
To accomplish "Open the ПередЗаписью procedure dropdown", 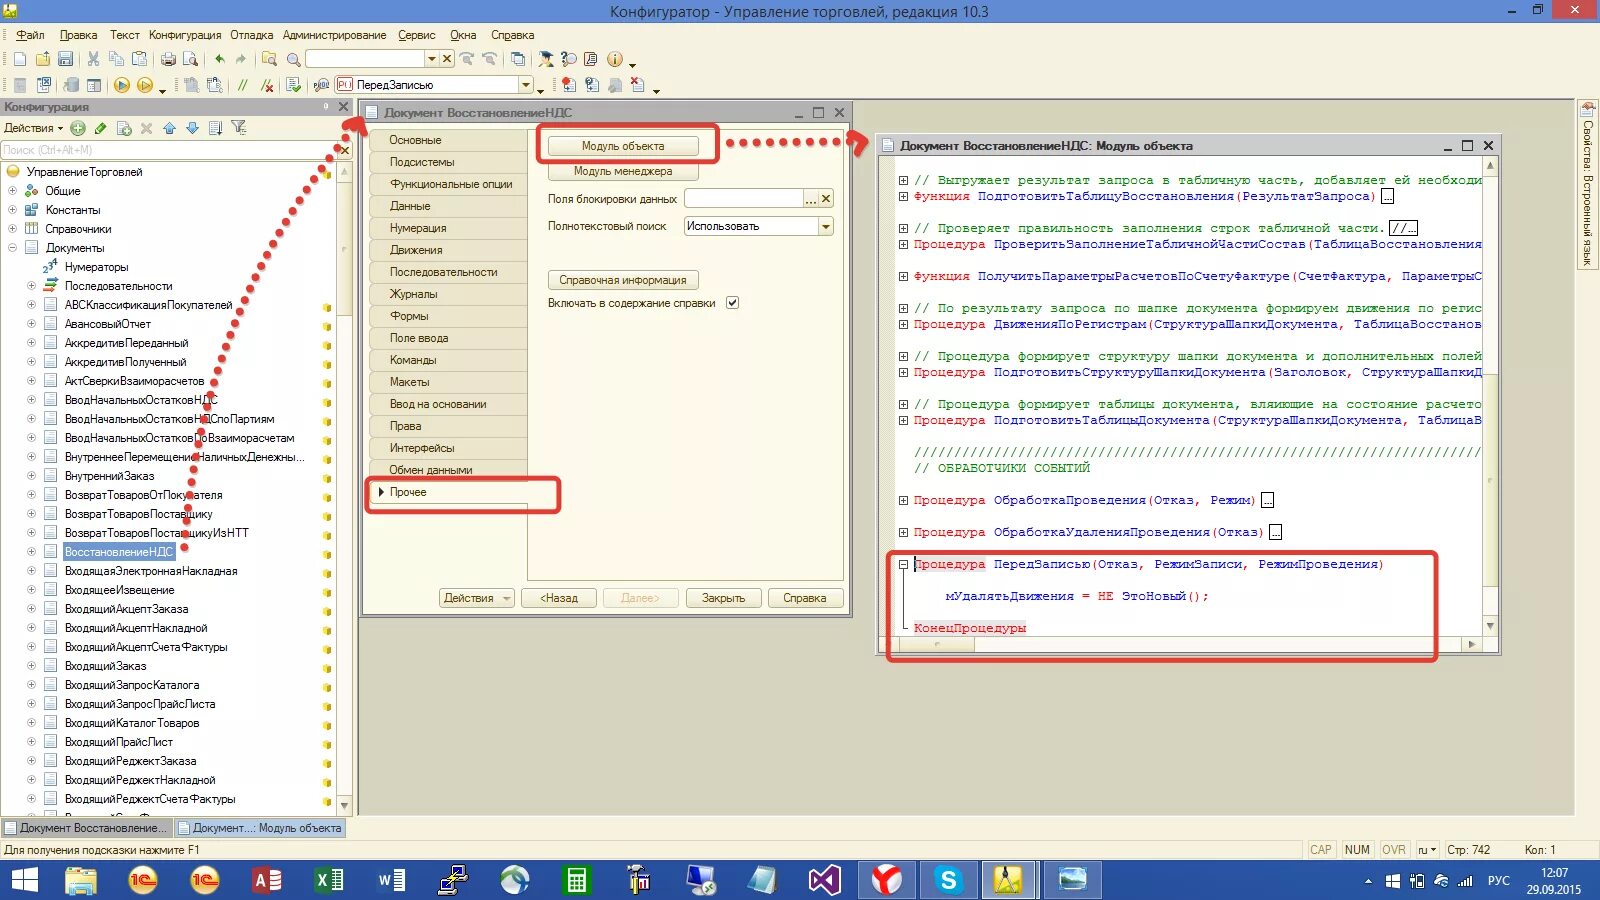I will tap(525, 85).
